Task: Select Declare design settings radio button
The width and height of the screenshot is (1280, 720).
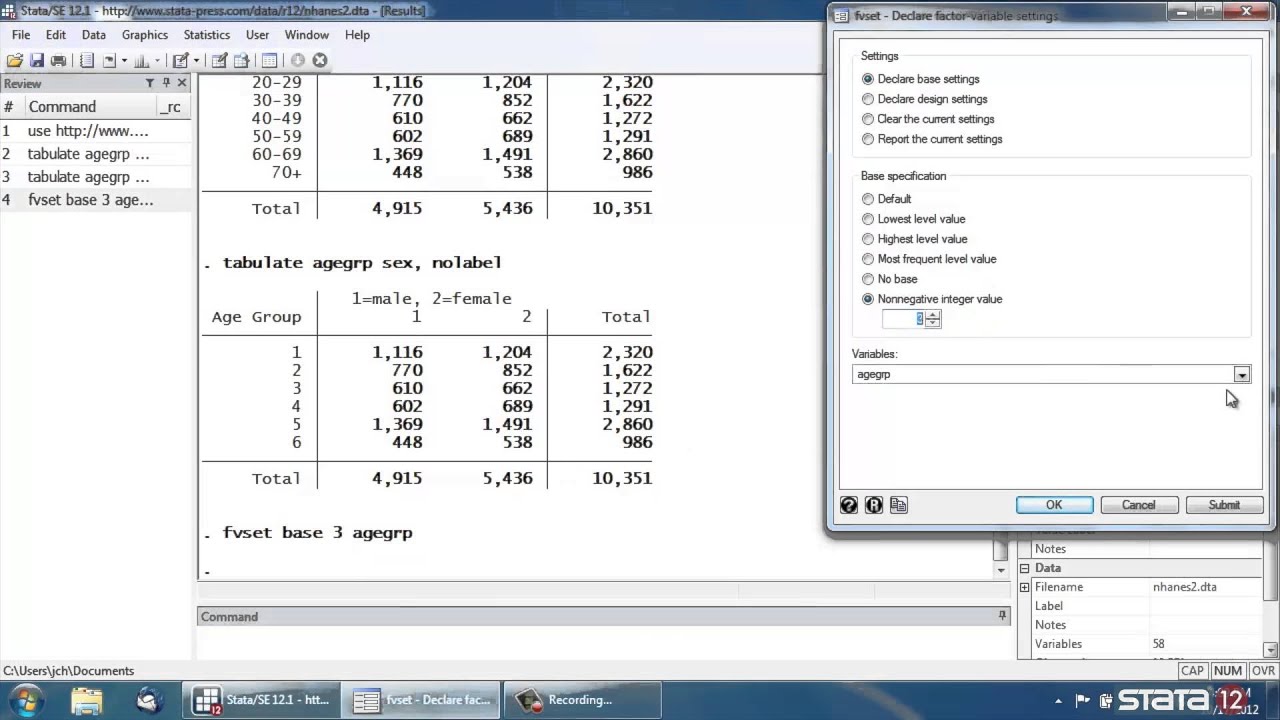Action: pyautogui.click(x=868, y=99)
